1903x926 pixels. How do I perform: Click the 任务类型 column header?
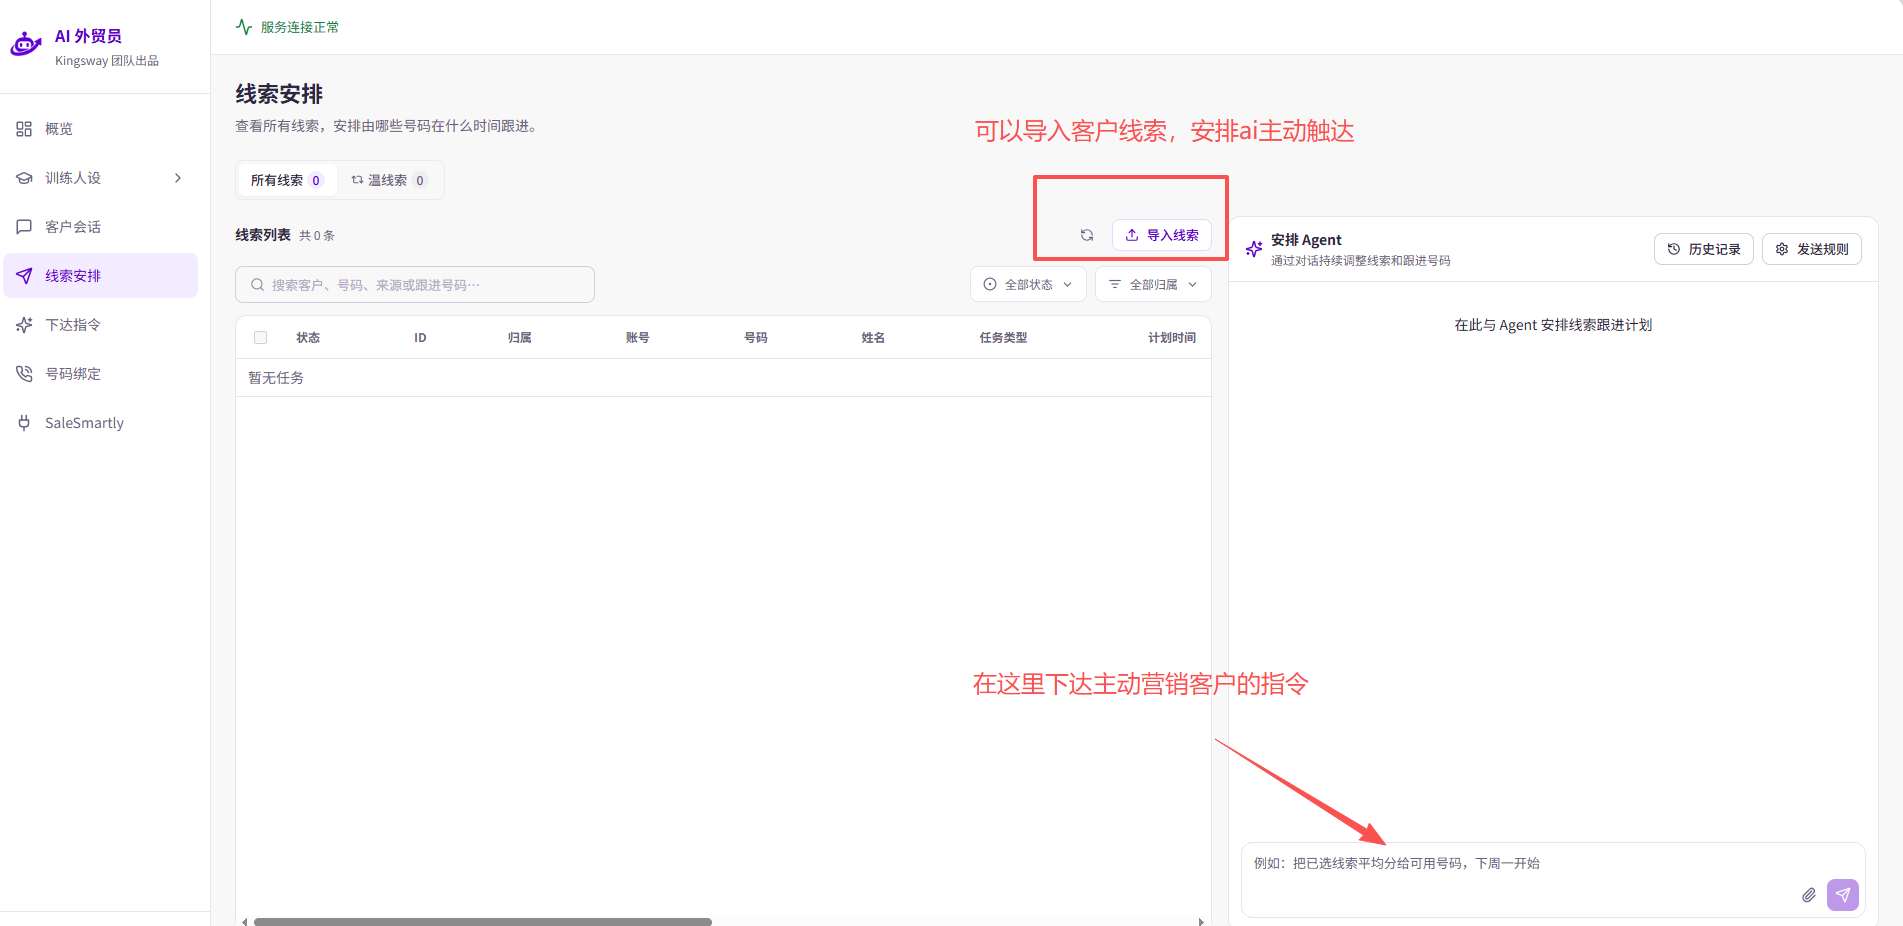point(1003,338)
